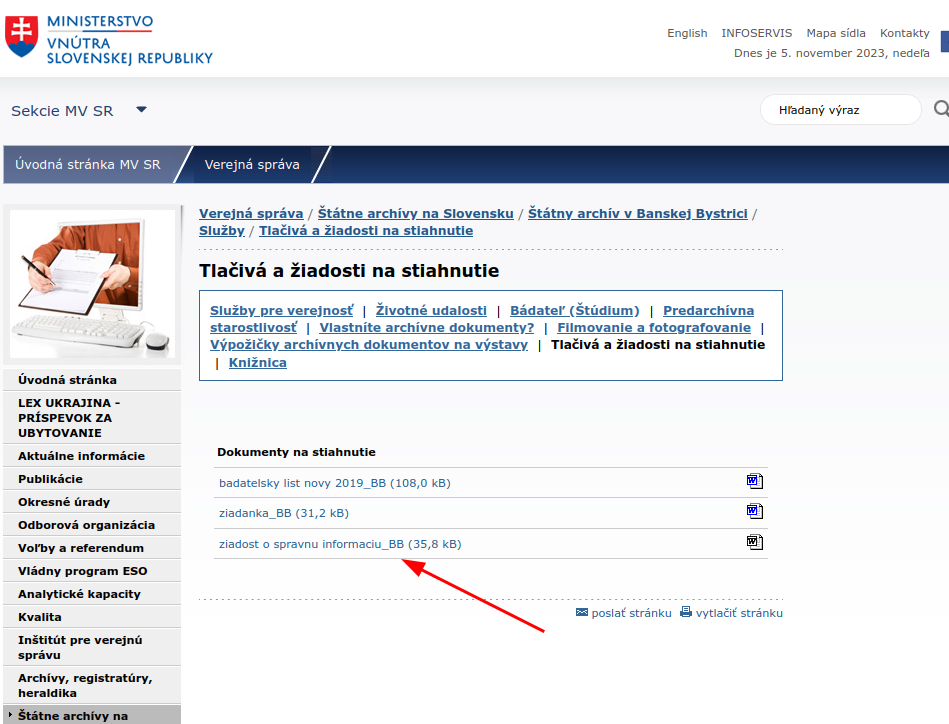Click the envelope icon to send page
Image resolution: width=949 pixels, height=724 pixels.
click(582, 612)
